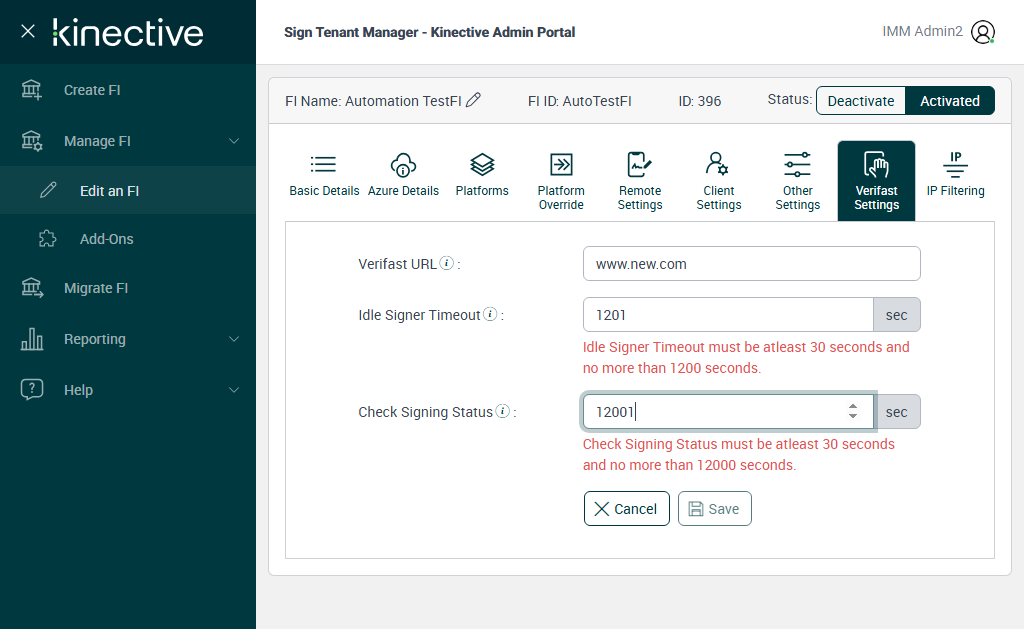Click the Save button
This screenshot has width=1024, height=629.
click(714, 509)
